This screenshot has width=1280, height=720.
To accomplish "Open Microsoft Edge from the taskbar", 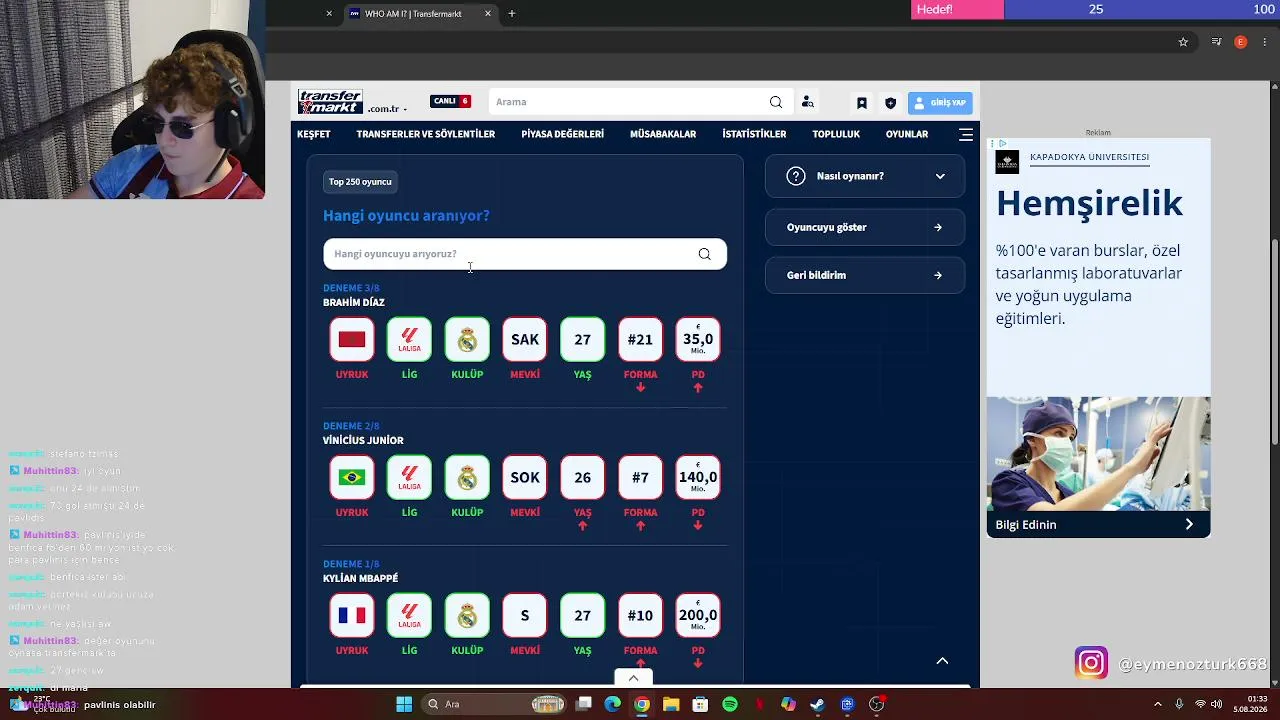I will pos(613,704).
